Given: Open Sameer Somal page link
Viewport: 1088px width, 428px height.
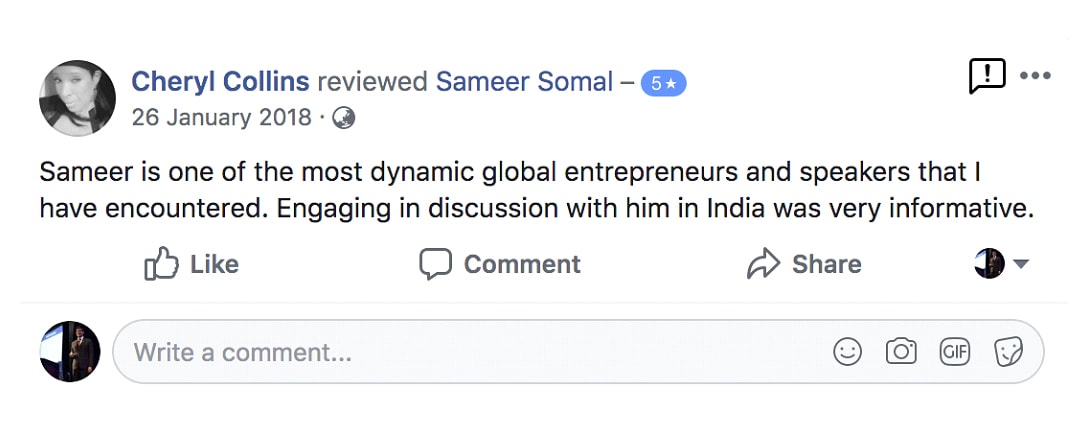Looking at the screenshot, I should [525, 82].
